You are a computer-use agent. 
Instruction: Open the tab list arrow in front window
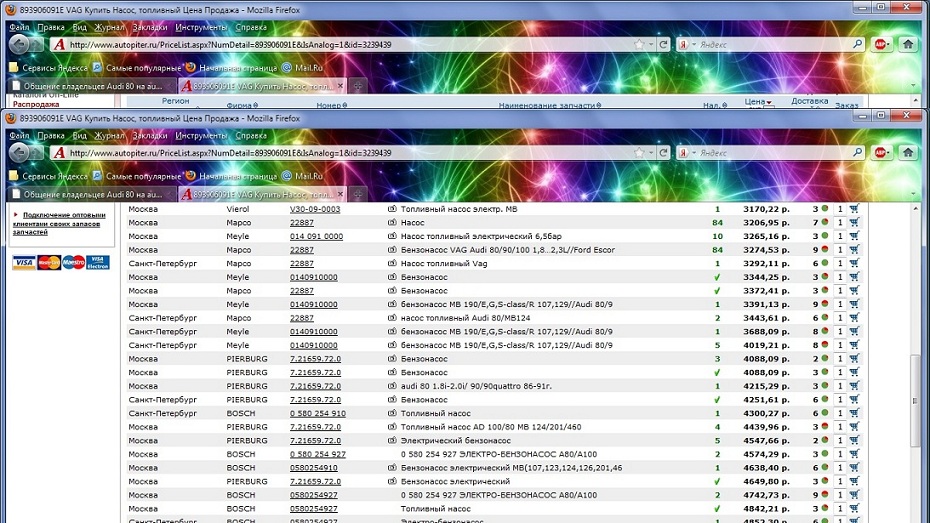(x=913, y=194)
